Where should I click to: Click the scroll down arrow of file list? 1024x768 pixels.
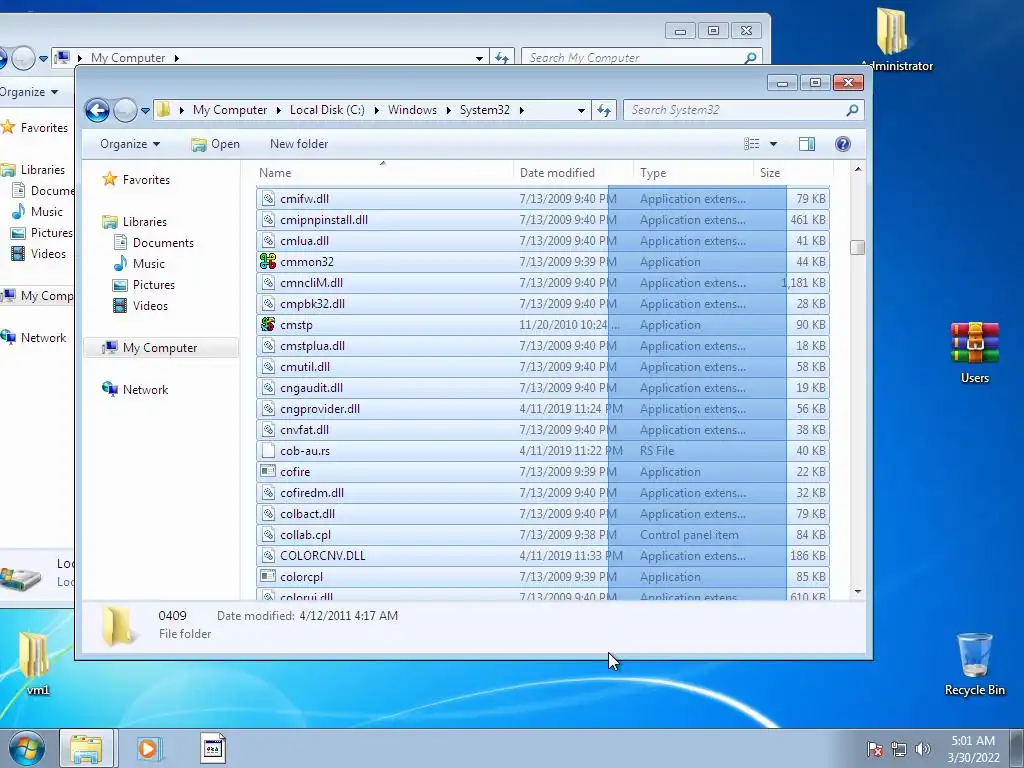pyautogui.click(x=857, y=592)
